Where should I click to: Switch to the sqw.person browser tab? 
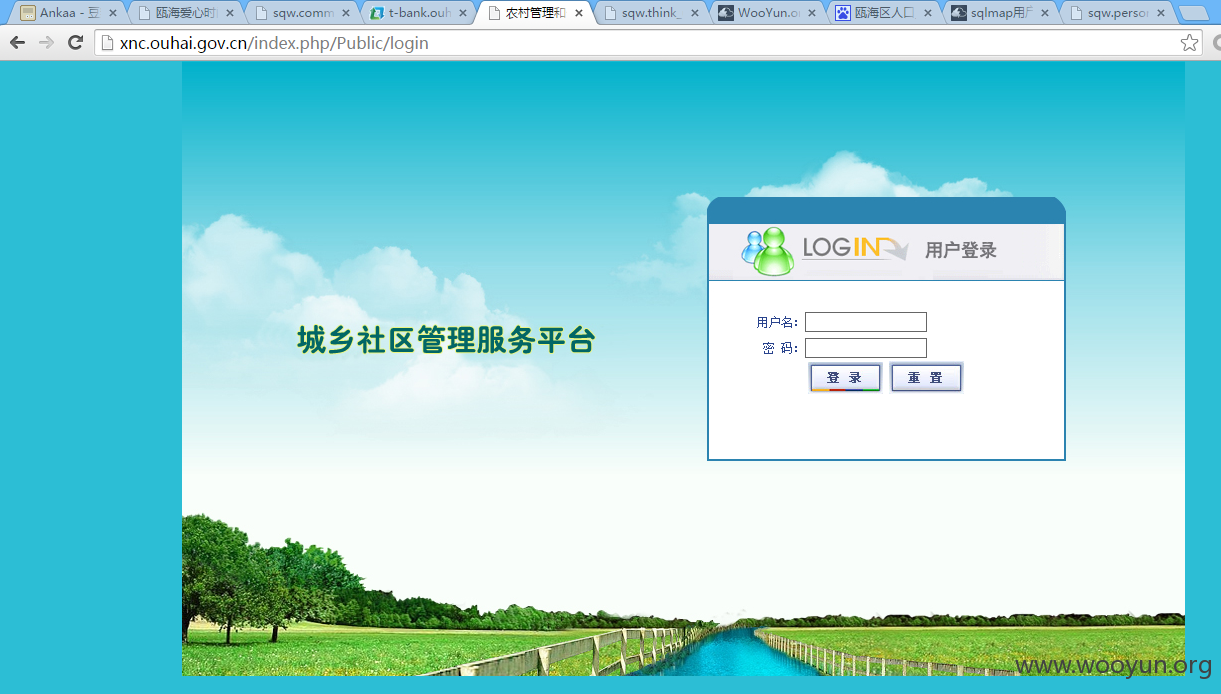click(x=1116, y=13)
